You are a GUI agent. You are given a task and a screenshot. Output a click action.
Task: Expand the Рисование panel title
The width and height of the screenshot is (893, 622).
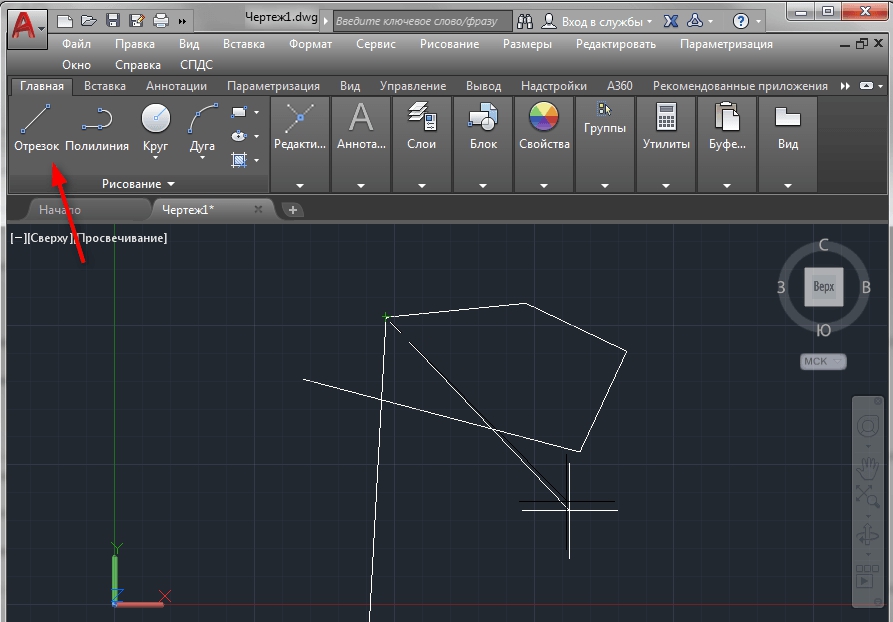(x=138, y=184)
